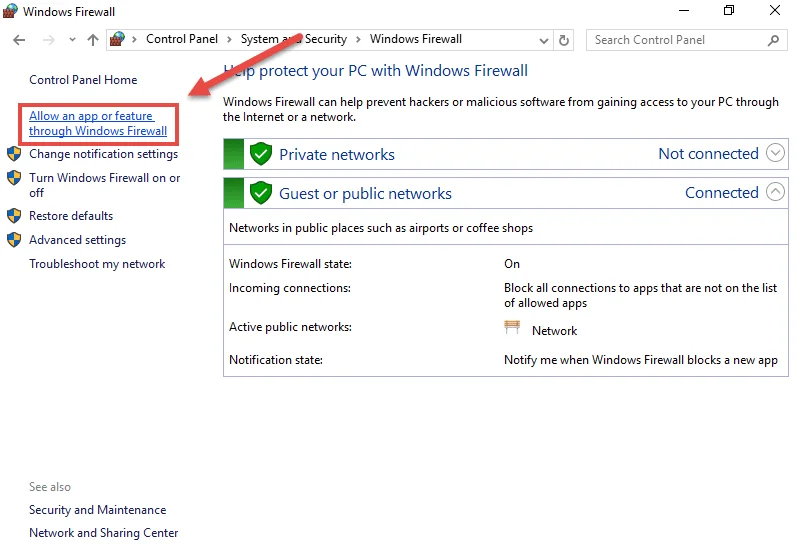Open Change notification settings link
The height and width of the screenshot is (560, 800).
(103, 154)
